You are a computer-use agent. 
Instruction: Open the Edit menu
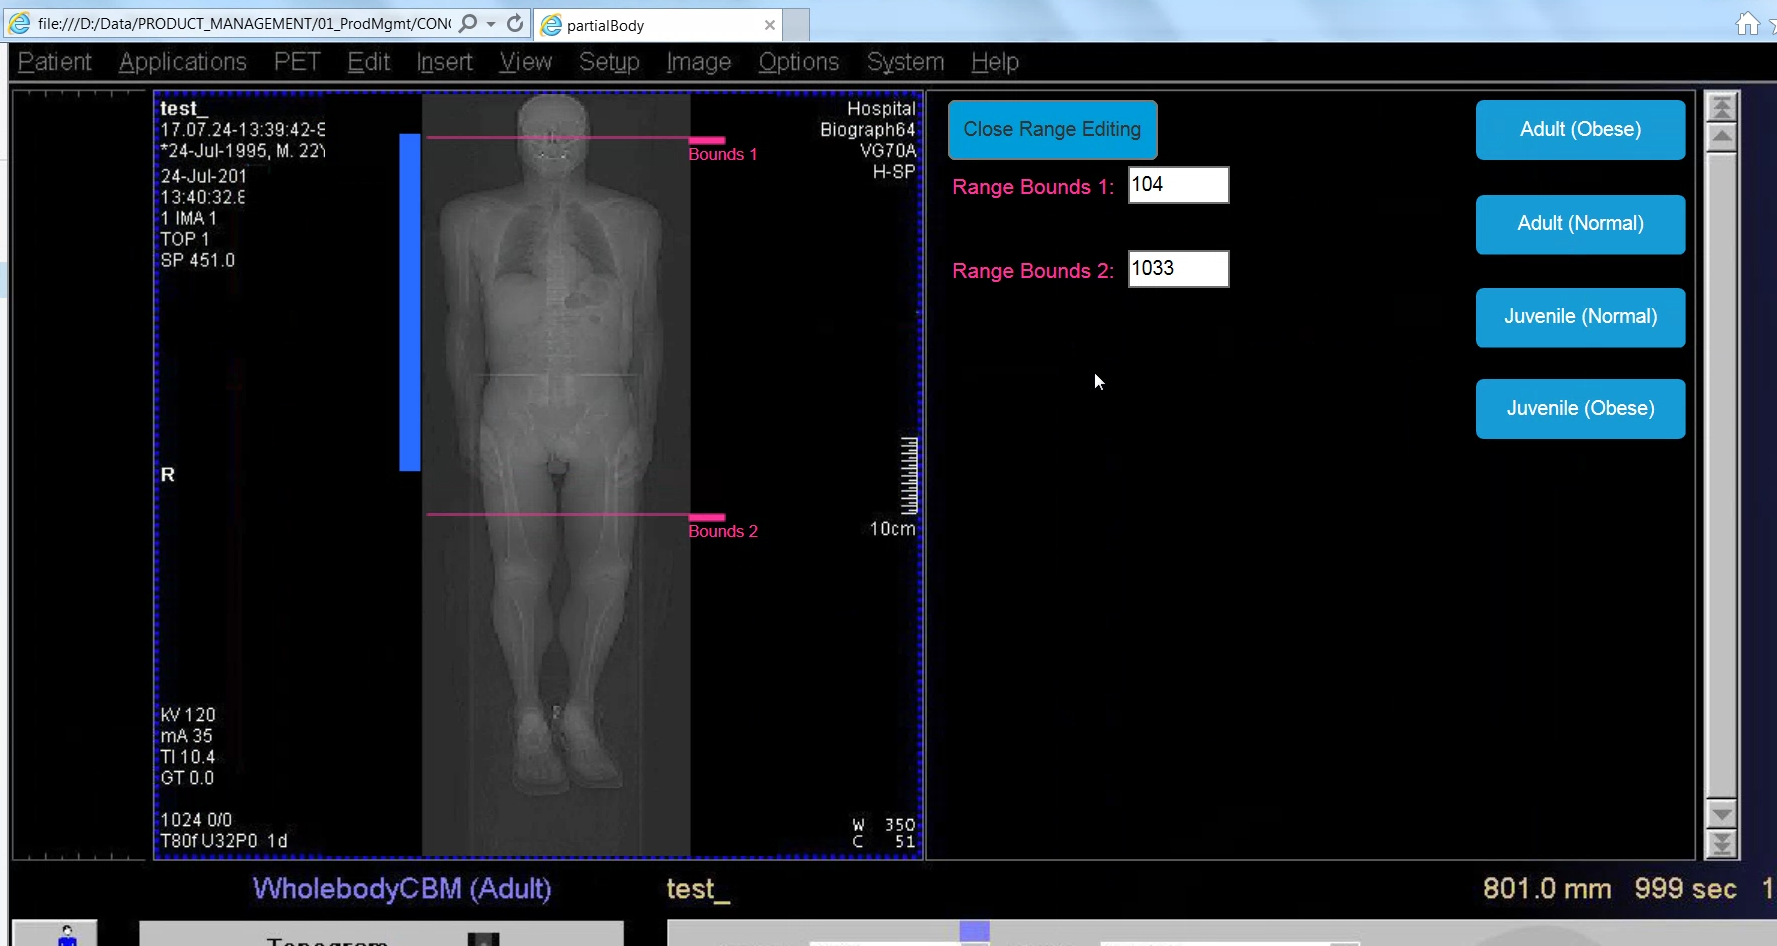point(368,62)
